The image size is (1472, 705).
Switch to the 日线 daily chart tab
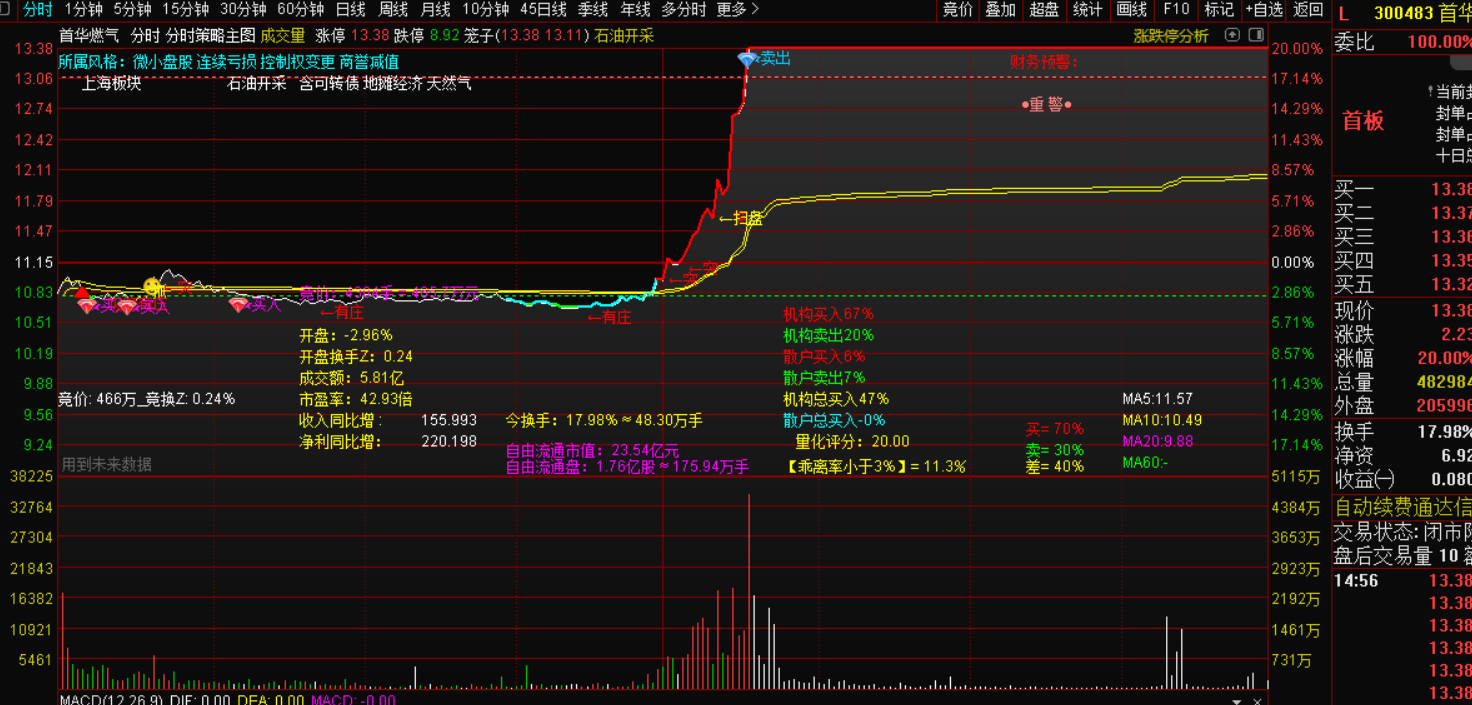350,9
